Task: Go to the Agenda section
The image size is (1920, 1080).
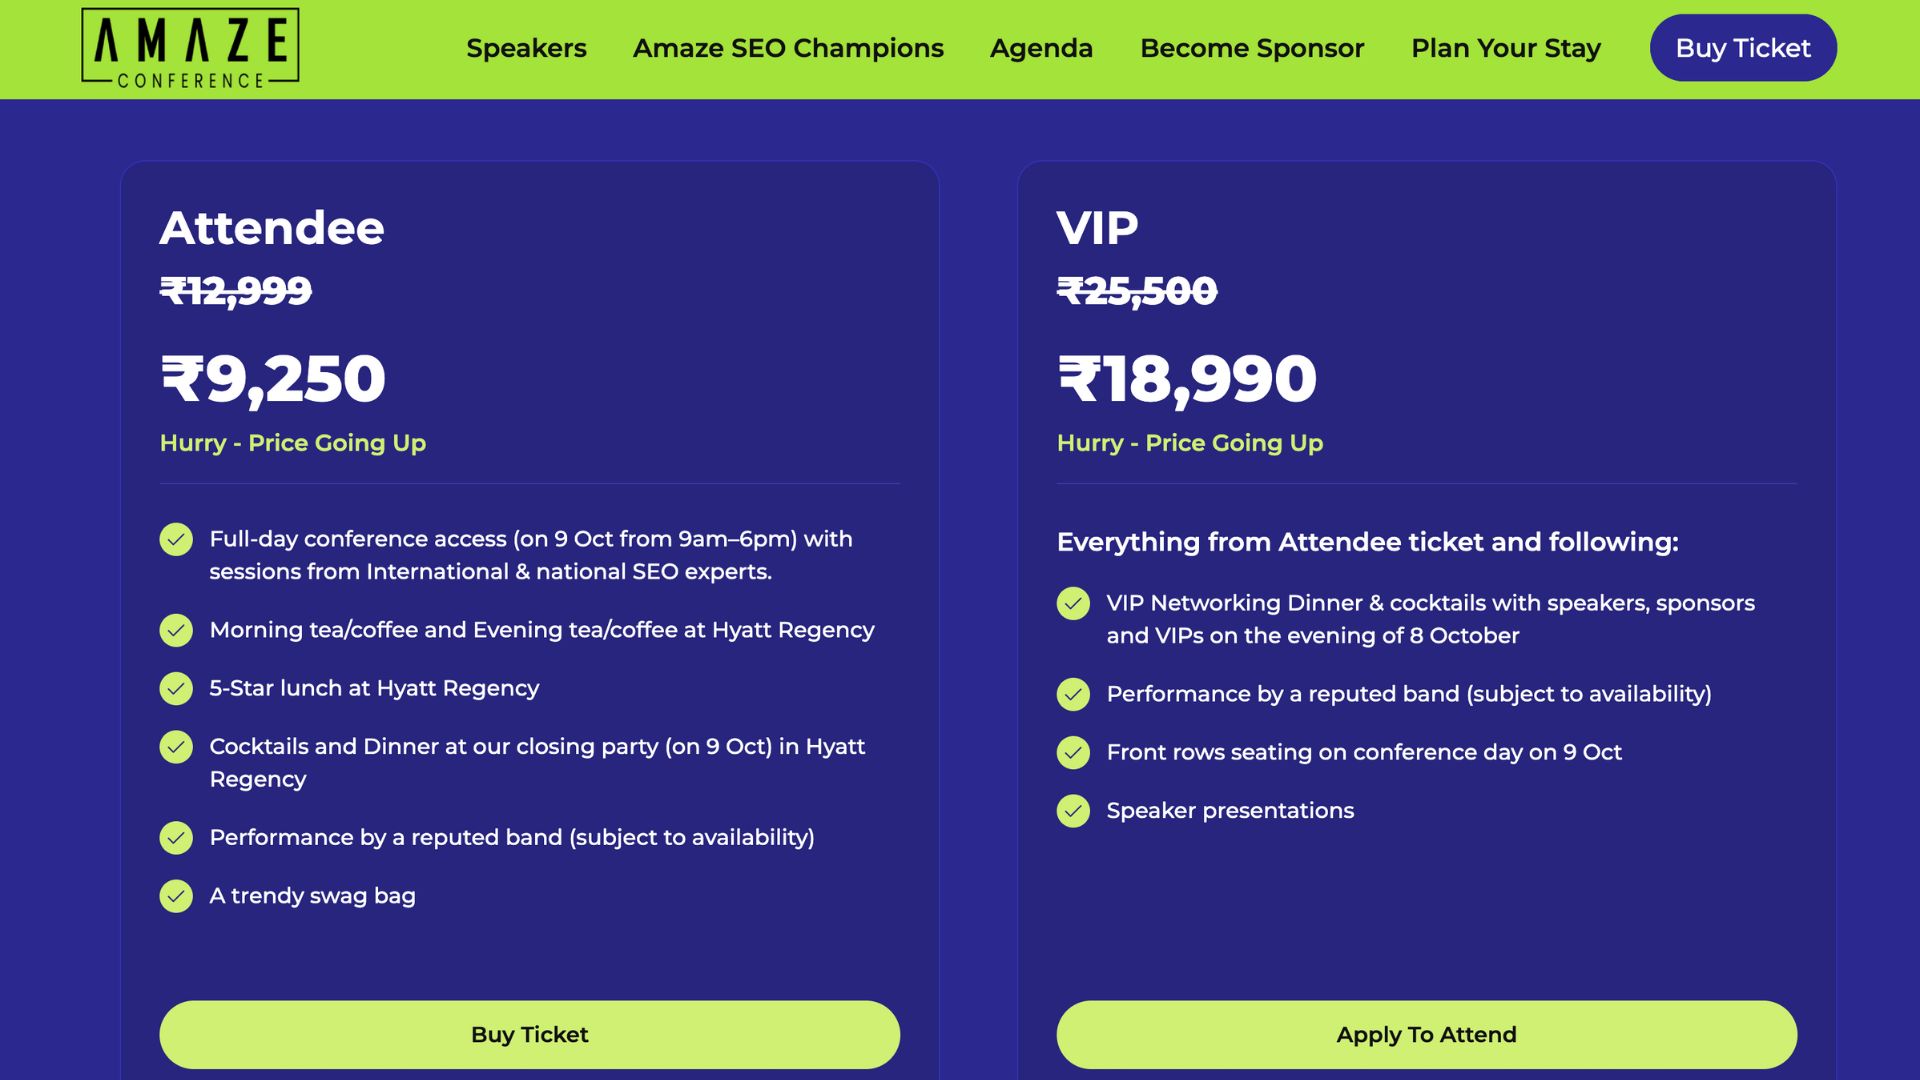Action: [x=1041, y=48]
